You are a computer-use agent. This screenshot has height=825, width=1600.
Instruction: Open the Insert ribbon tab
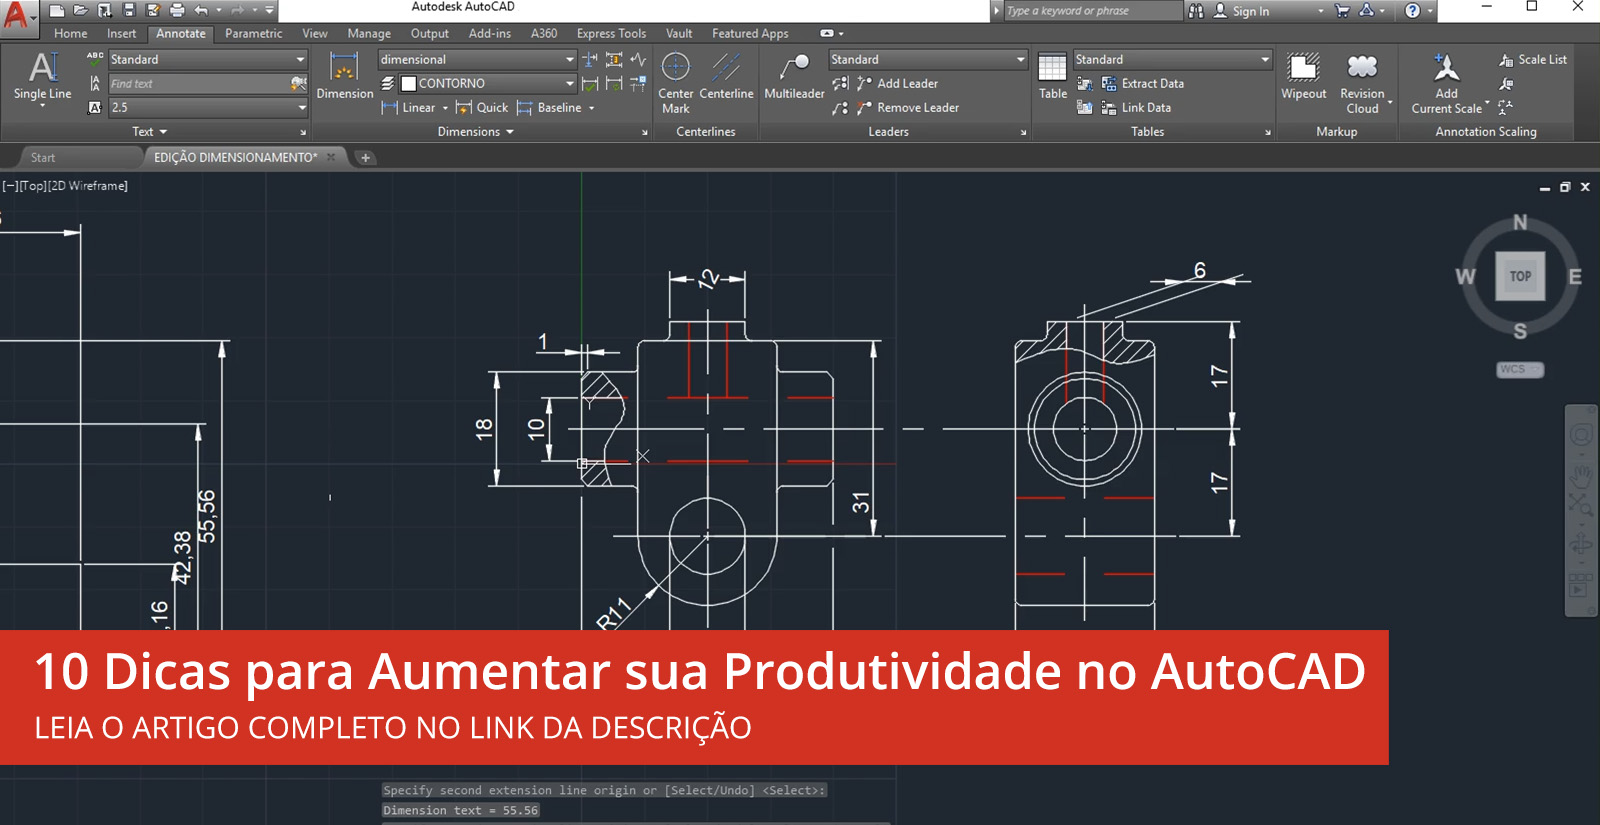(122, 34)
